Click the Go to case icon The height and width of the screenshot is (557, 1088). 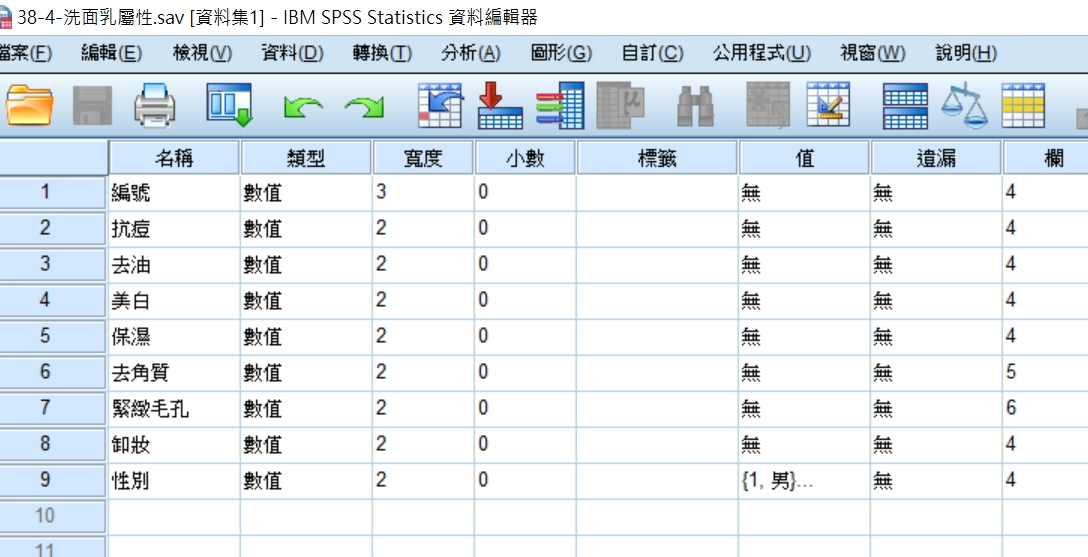pos(439,104)
